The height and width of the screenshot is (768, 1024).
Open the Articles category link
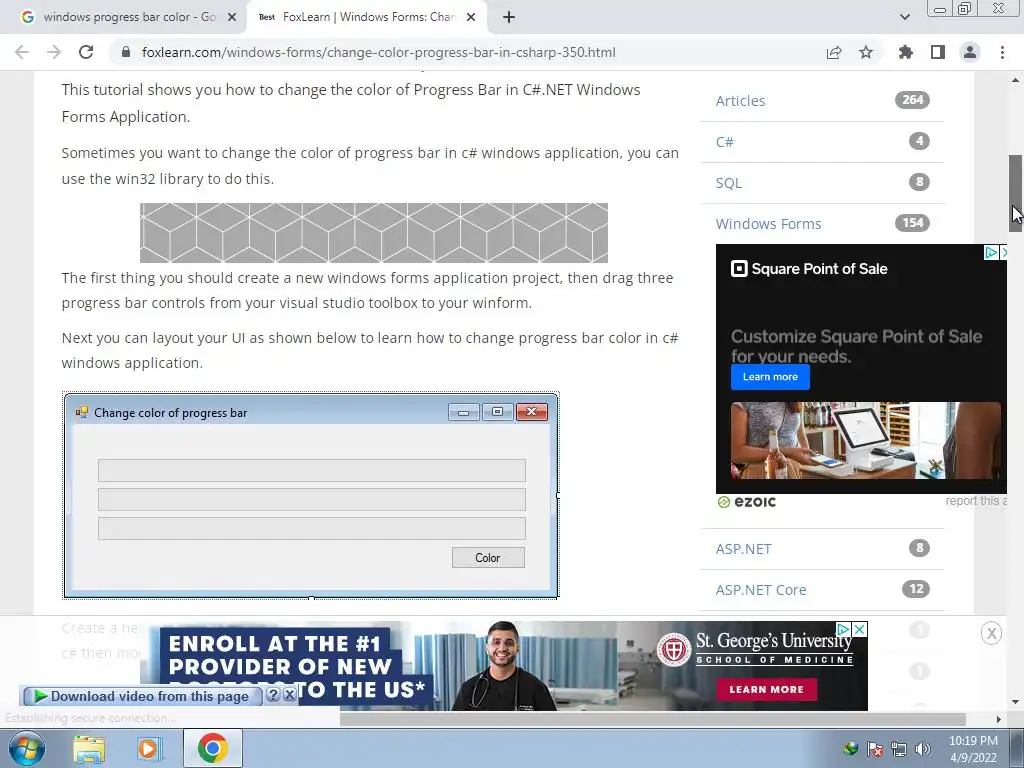(741, 101)
